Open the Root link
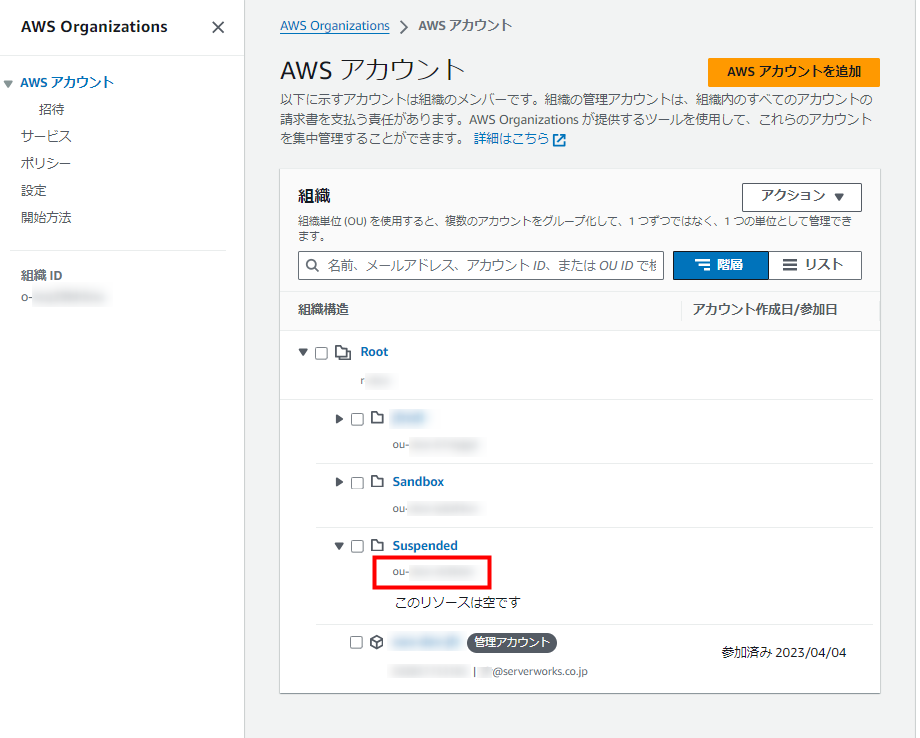The height and width of the screenshot is (738, 920). [374, 352]
